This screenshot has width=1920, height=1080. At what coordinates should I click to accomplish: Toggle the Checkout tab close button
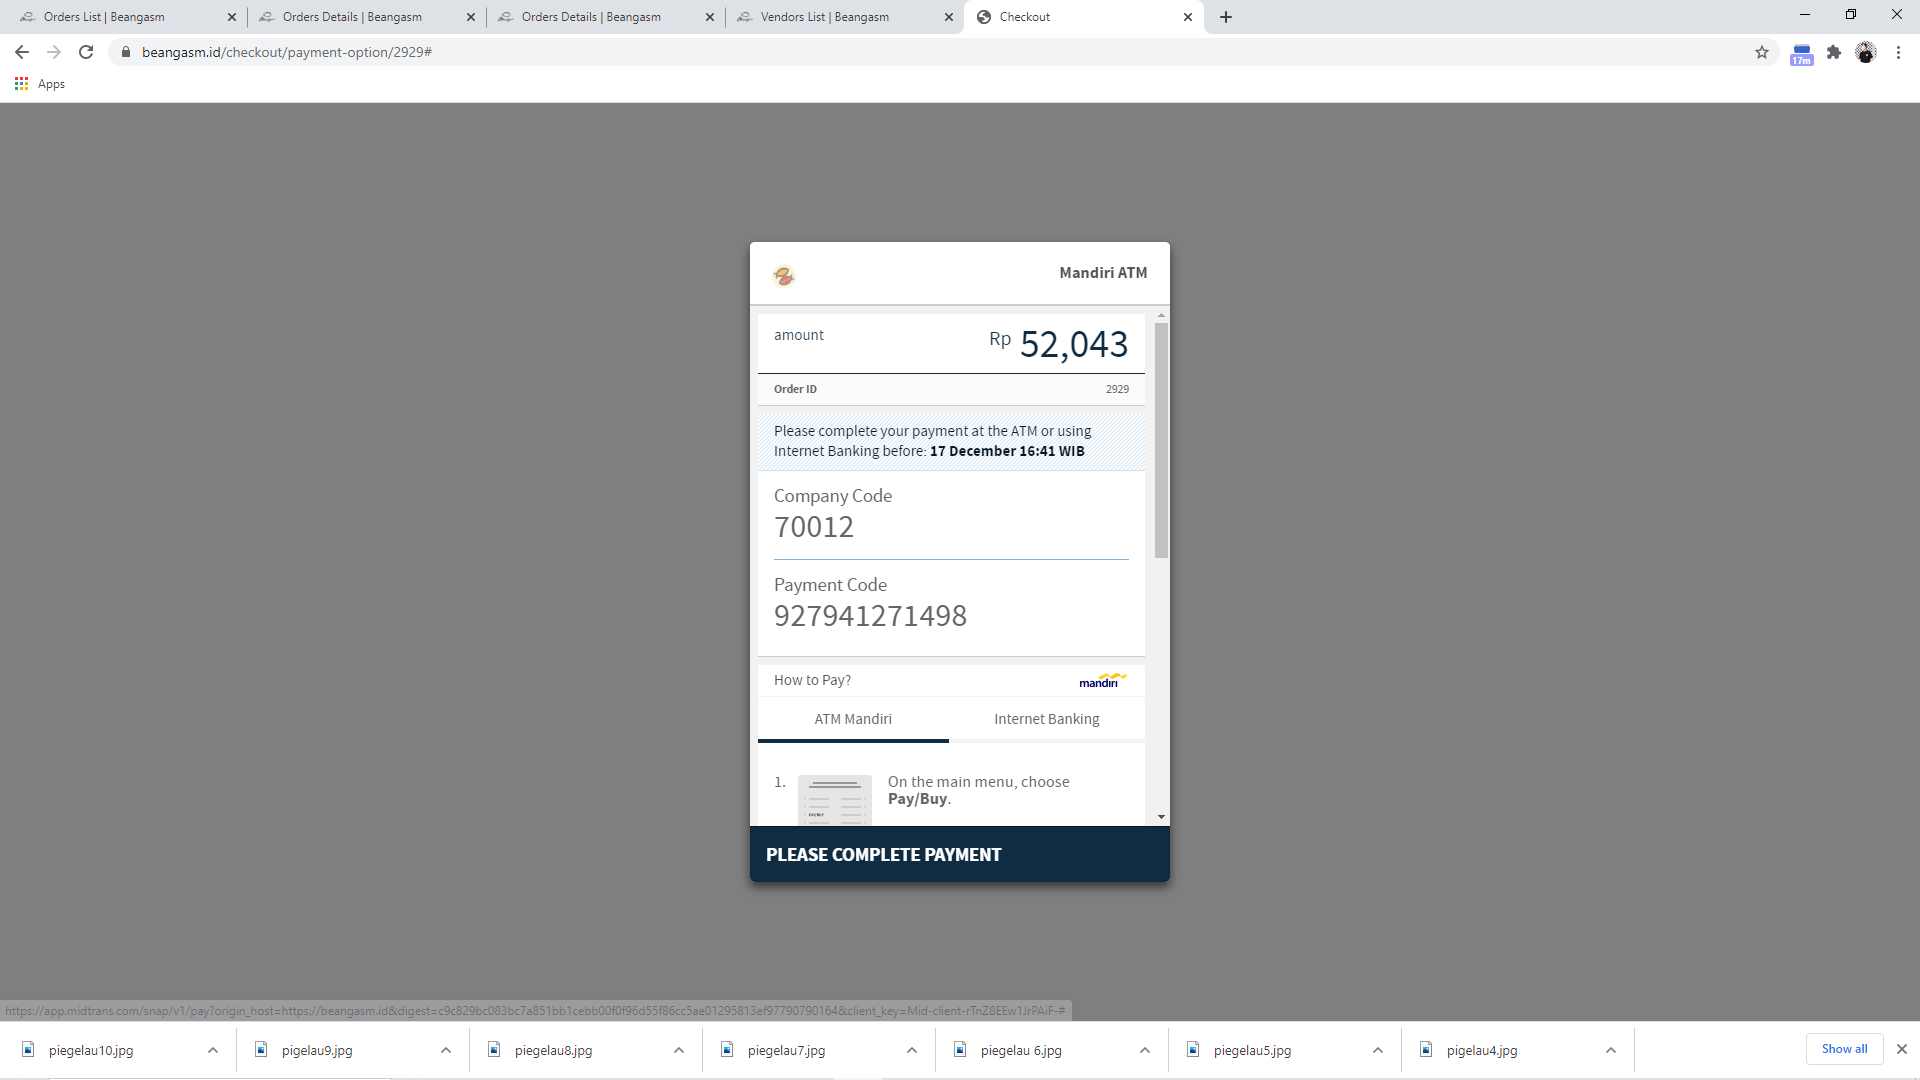click(x=1185, y=16)
